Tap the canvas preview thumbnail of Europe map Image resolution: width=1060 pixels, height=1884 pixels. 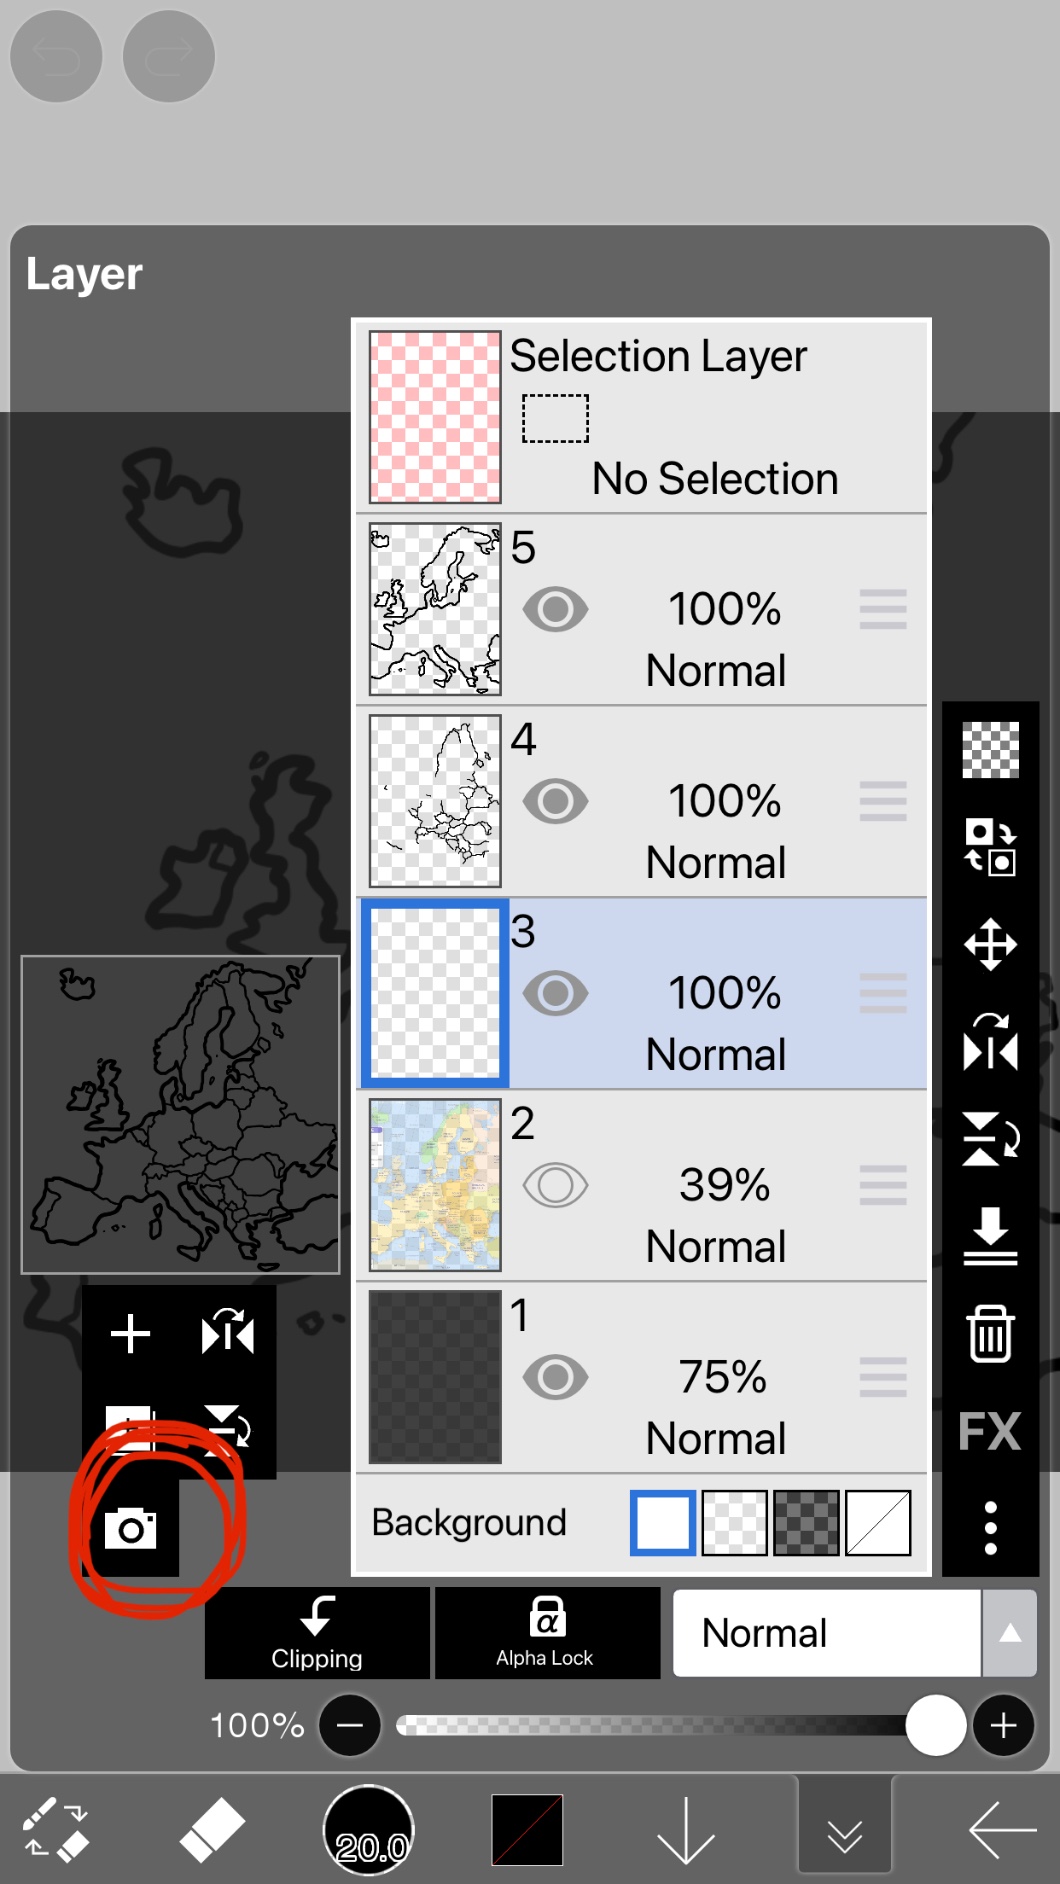pyautogui.click(x=180, y=1114)
